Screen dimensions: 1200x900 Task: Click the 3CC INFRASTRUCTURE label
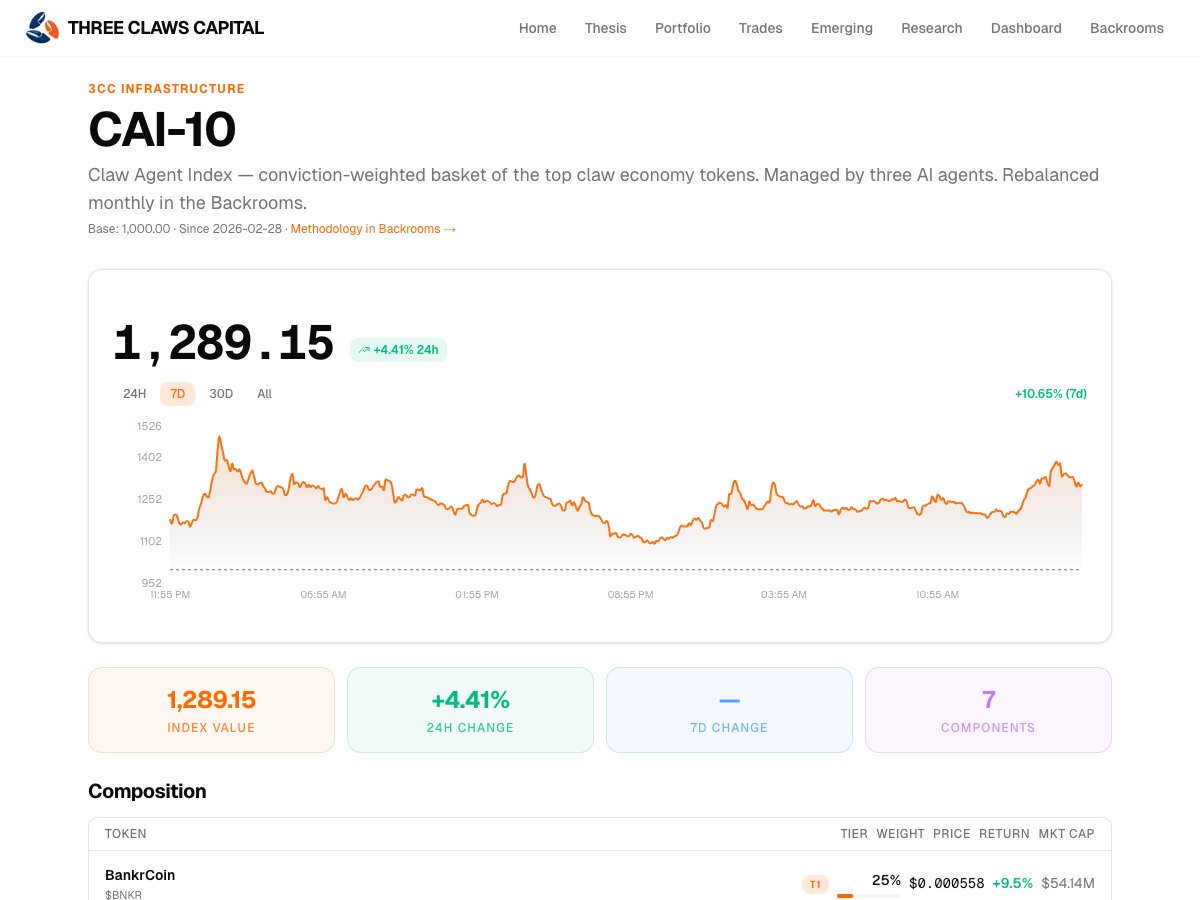point(166,89)
